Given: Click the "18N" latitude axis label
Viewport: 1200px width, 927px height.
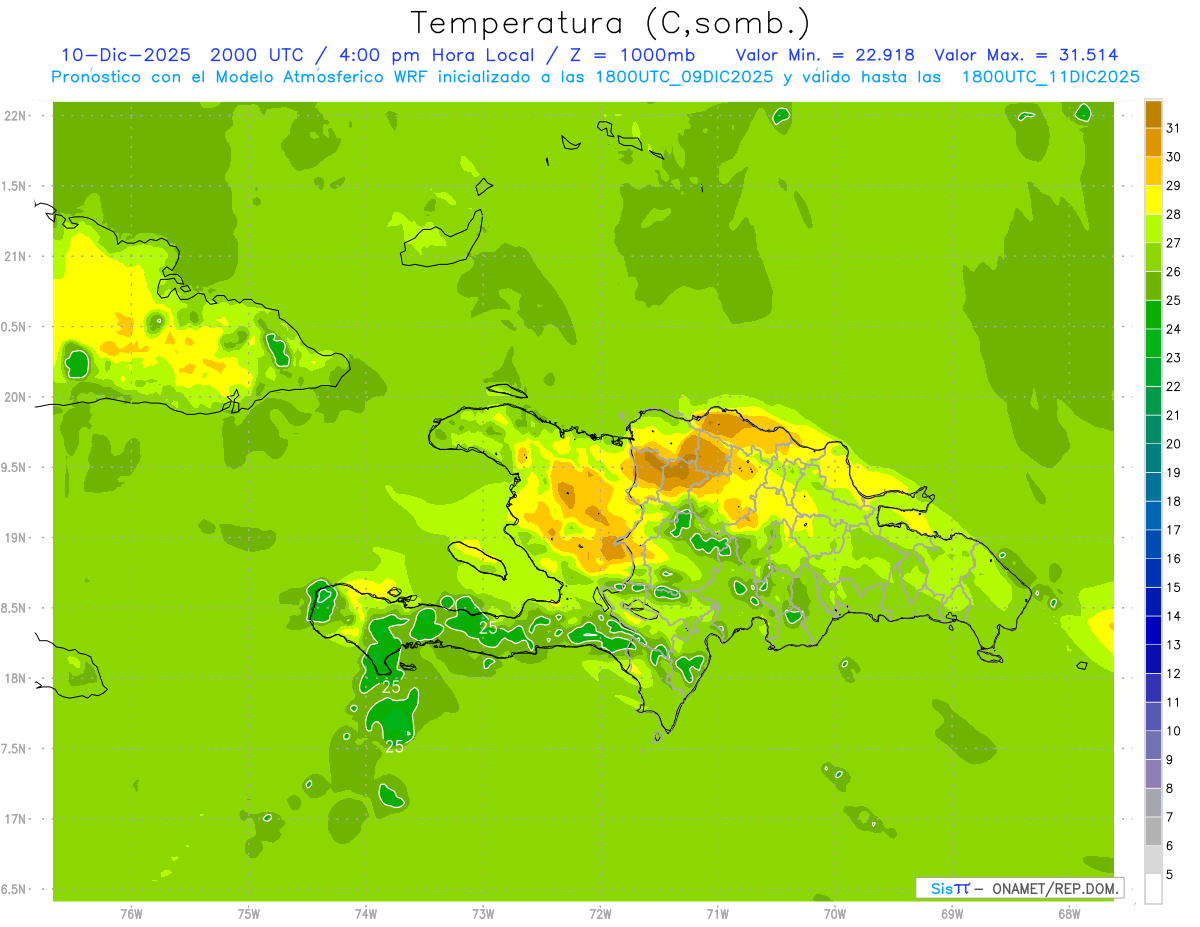Looking at the screenshot, I should 16,679.
